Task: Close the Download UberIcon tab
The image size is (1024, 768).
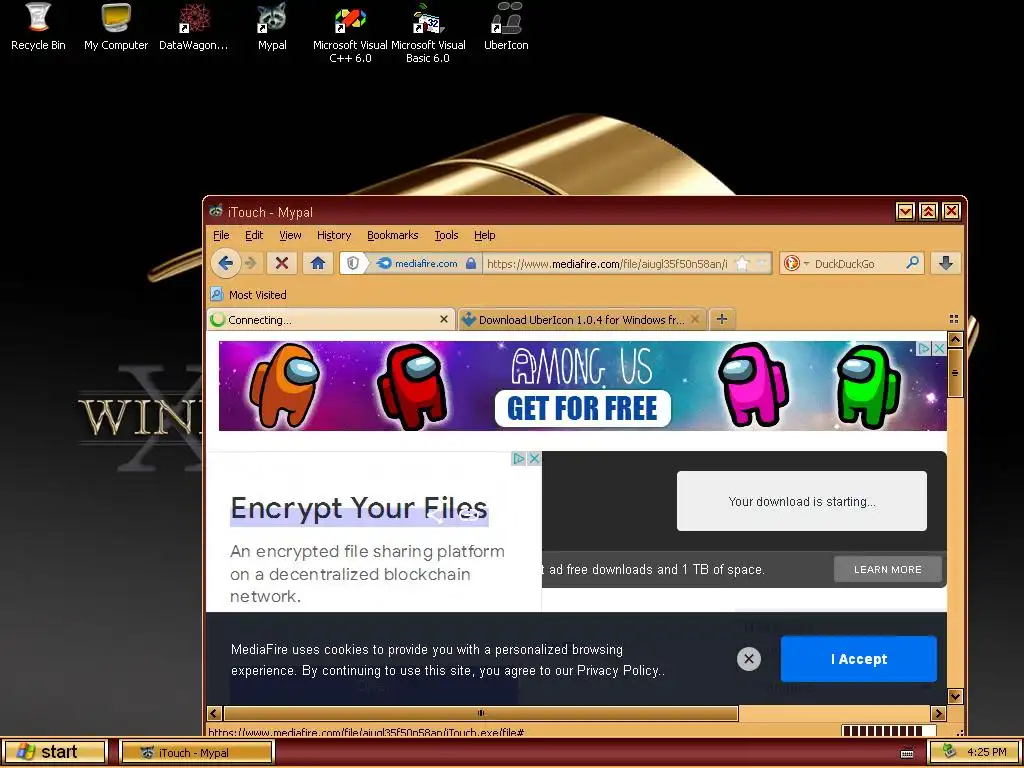Action: [695, 319]
